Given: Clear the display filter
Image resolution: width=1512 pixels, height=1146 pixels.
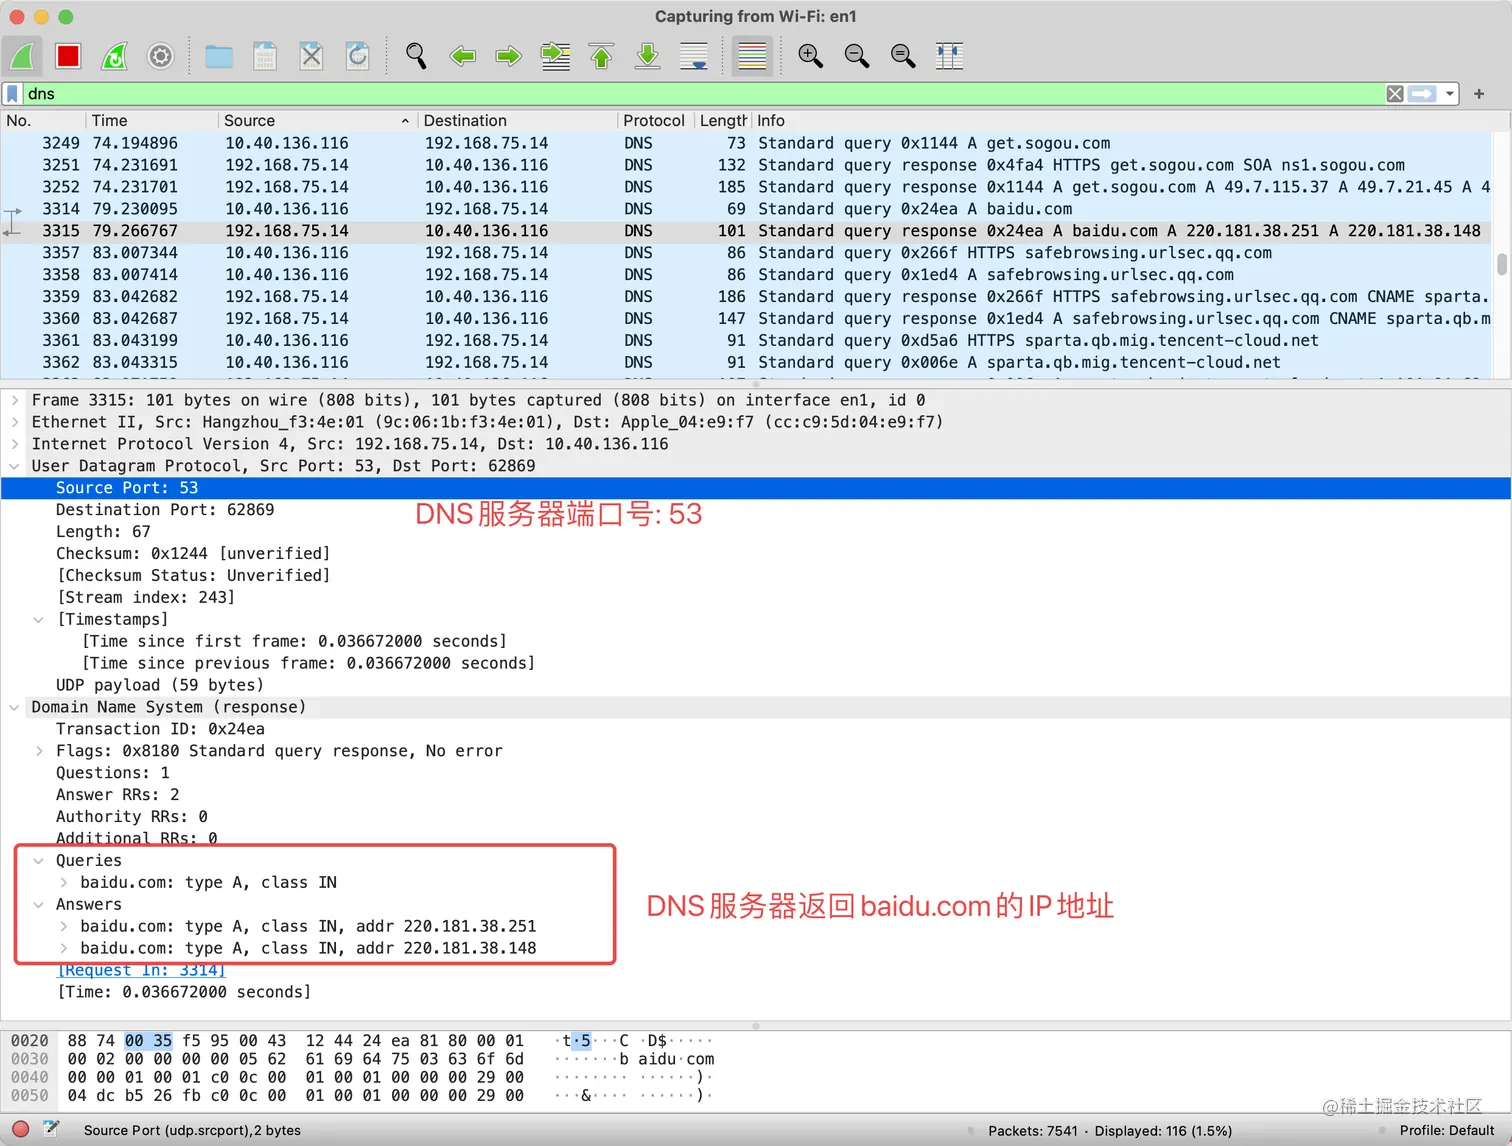Looking at the screenshot, I should point(1395,94).
